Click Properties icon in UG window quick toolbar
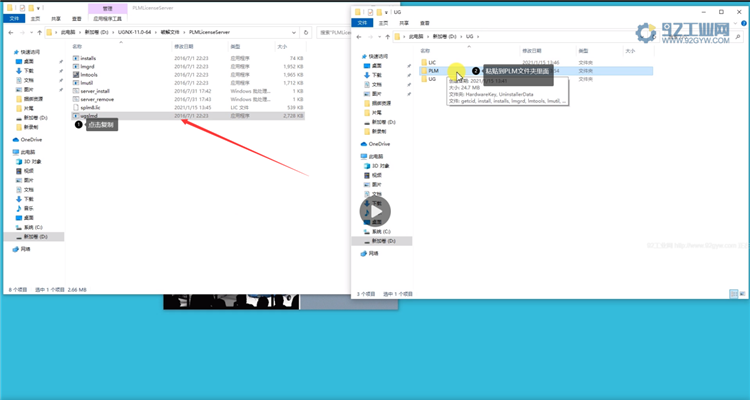Image resolution: width=750 pixels, height=400 pixels. 370,12
